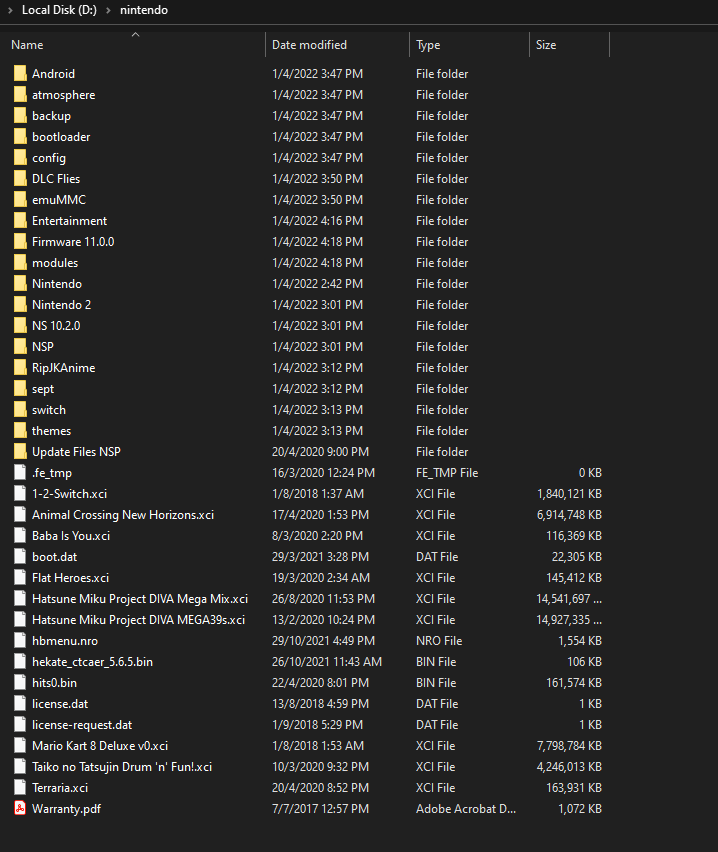718x852 pixels.
Task: Click the 7,798,784 KB size value
Action: [x=569, y=746]
